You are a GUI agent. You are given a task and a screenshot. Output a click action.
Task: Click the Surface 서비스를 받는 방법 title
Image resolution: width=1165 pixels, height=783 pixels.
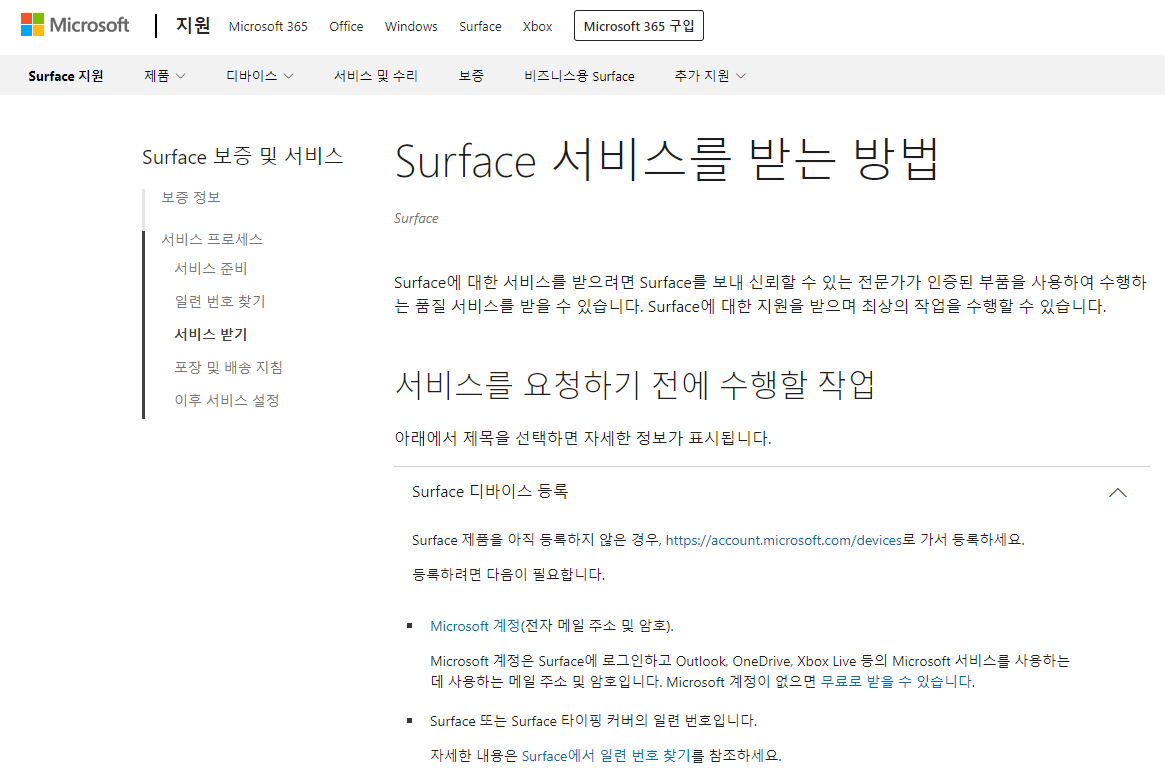[x=667, y=160]
